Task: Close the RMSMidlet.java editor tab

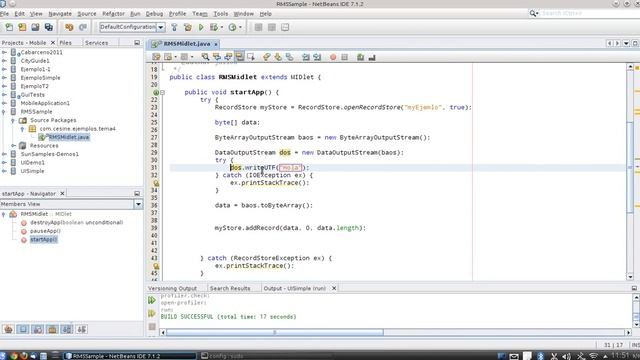Action: pyautogui.click(x=216, y=44)
